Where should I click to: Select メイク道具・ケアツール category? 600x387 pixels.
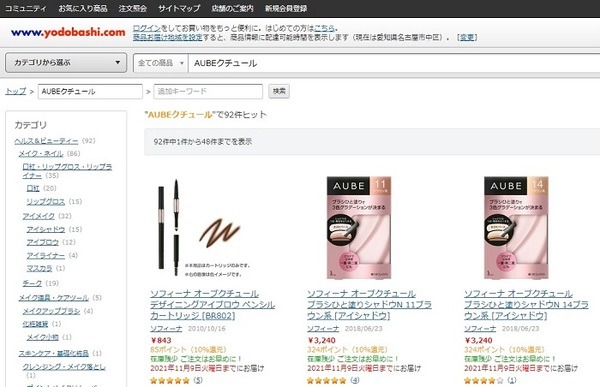click(54, 297)
